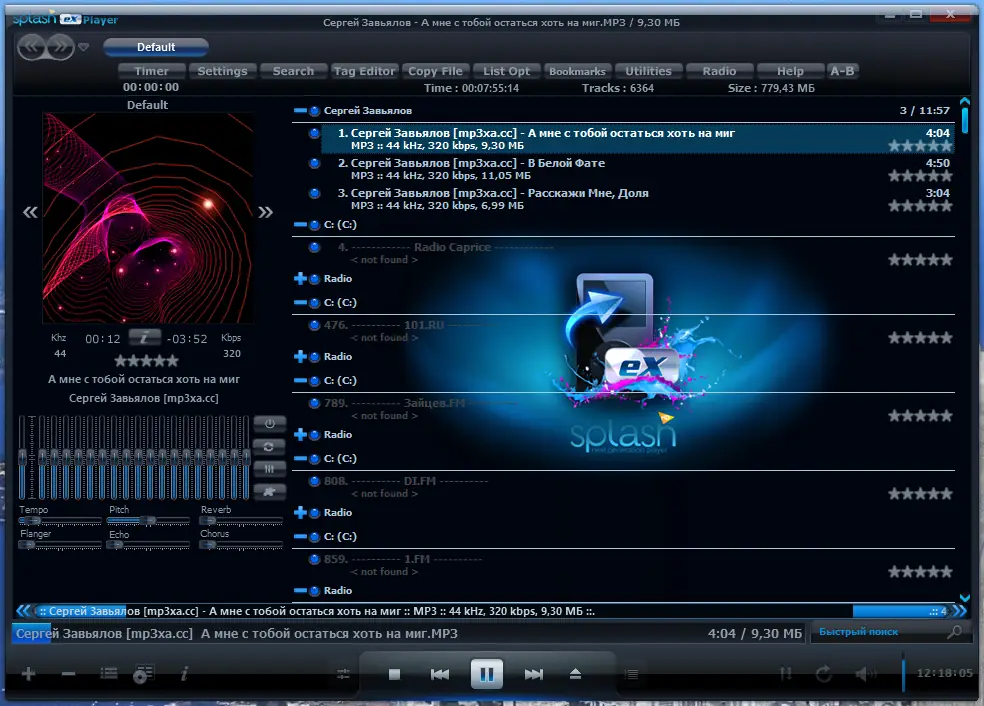Click the left chevrons on the track ticker
Viewport: 984px width, 706px height.
[23, 611]
